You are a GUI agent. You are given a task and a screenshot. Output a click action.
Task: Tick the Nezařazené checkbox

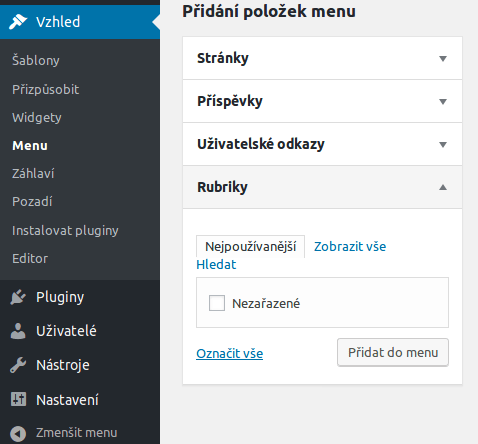[x=217, y=303]
